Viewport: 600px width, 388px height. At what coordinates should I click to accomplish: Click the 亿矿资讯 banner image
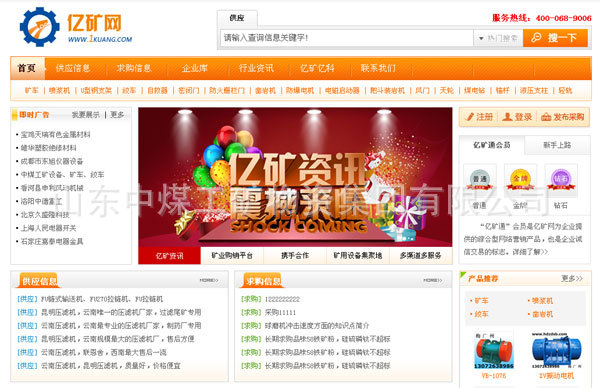coord(295,177)
